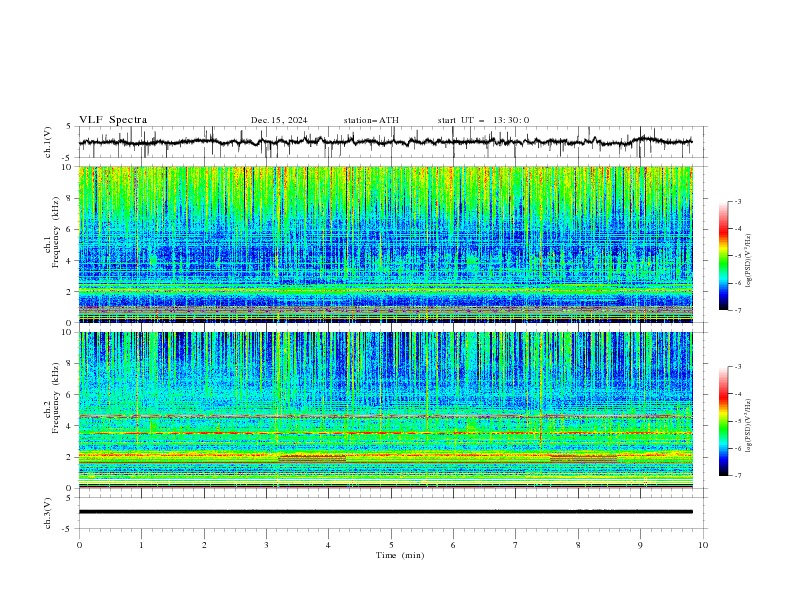
Task: Select the date text "Dec.15, 2024"
Action: coord(279,120)
